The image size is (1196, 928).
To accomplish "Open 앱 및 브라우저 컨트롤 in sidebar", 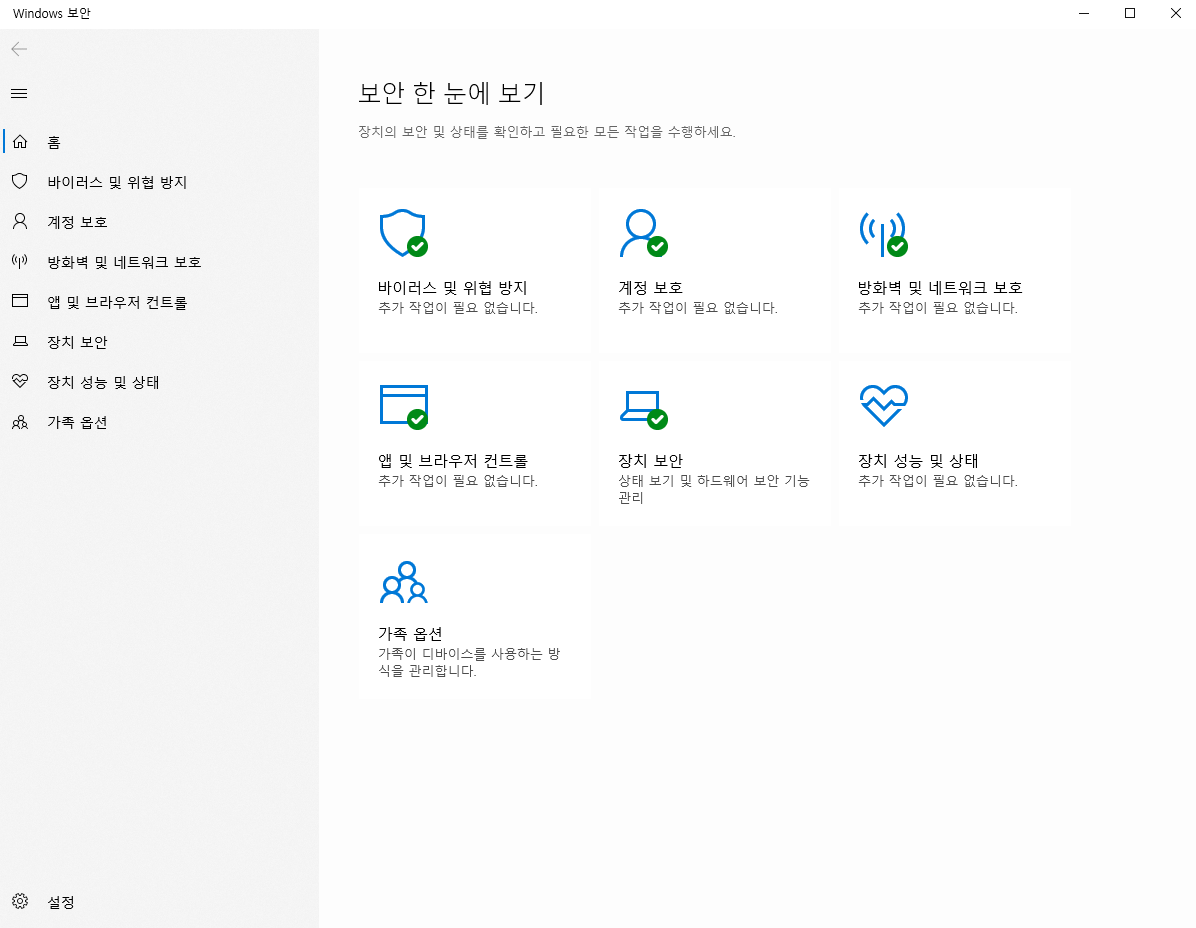I will (117, 302).
